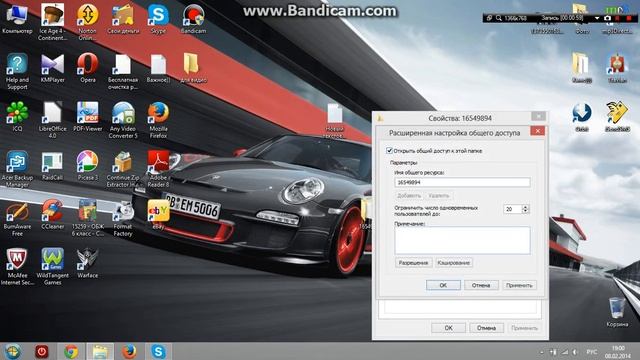This screenshot has height=360, width=640.
Task: Click the red power icon on taskbar
Action: coord(42,351)
